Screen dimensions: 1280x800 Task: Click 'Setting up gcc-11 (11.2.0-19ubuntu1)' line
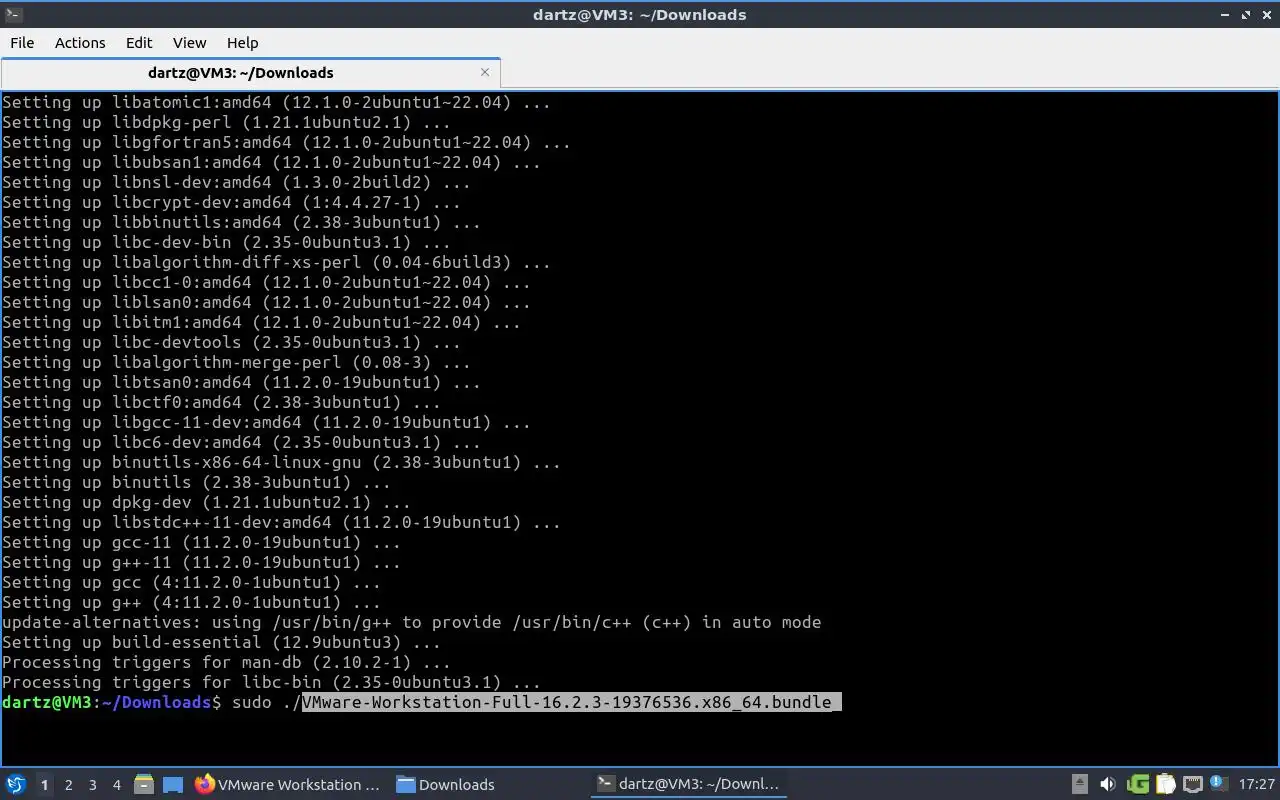(x=201, y=542)
